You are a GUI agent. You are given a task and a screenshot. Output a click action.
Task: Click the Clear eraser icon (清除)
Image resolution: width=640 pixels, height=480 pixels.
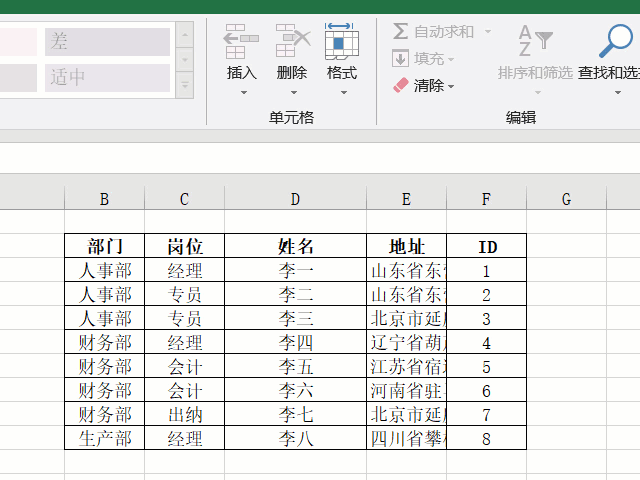pyautogui.click(x=401, y=85)
